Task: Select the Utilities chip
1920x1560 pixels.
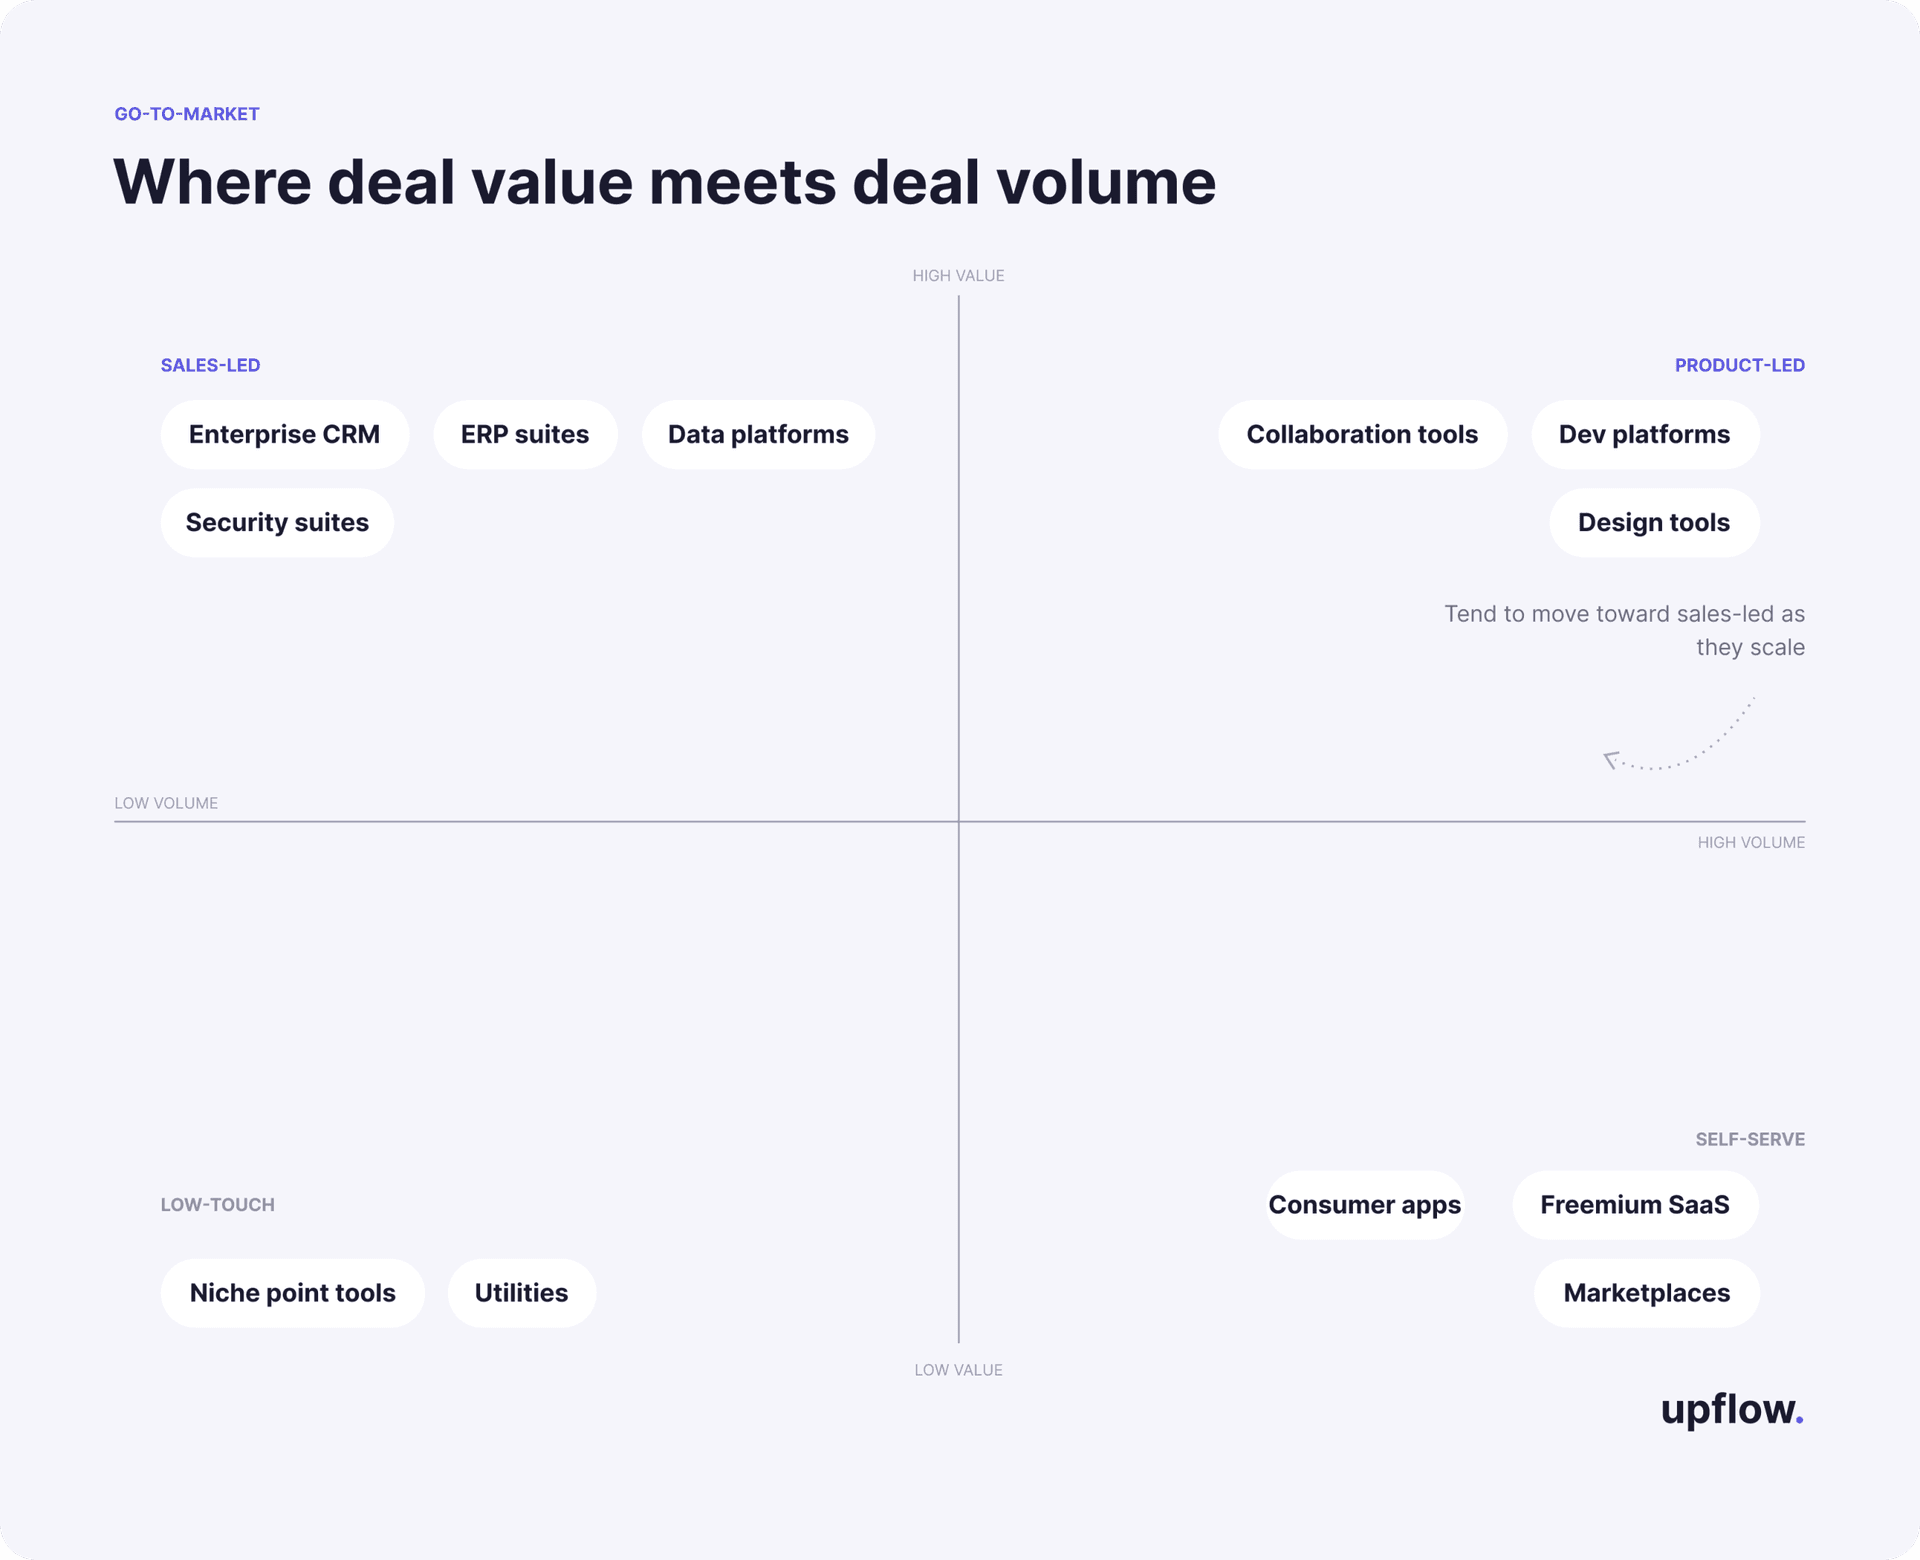Action: 521,1293
